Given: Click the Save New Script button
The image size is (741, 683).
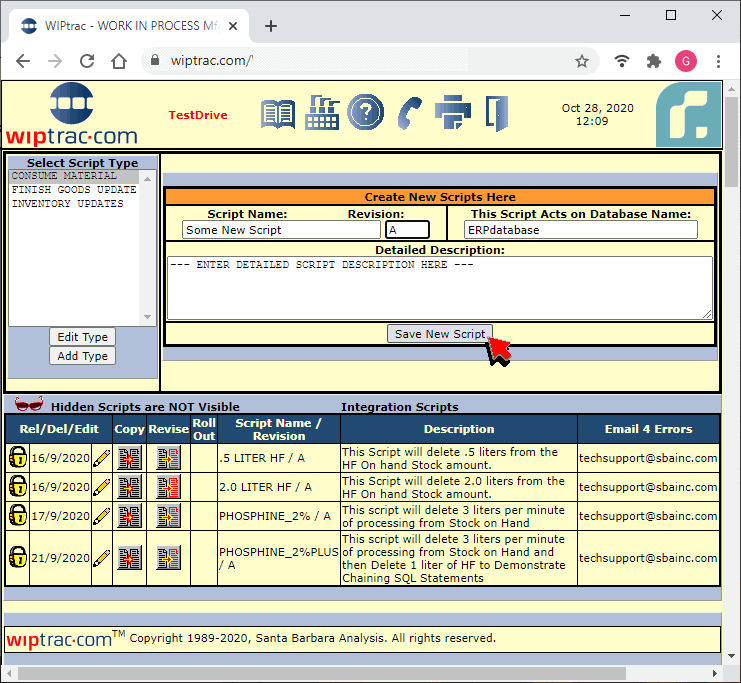Looking at the screenshot, I should click(440, 334).
